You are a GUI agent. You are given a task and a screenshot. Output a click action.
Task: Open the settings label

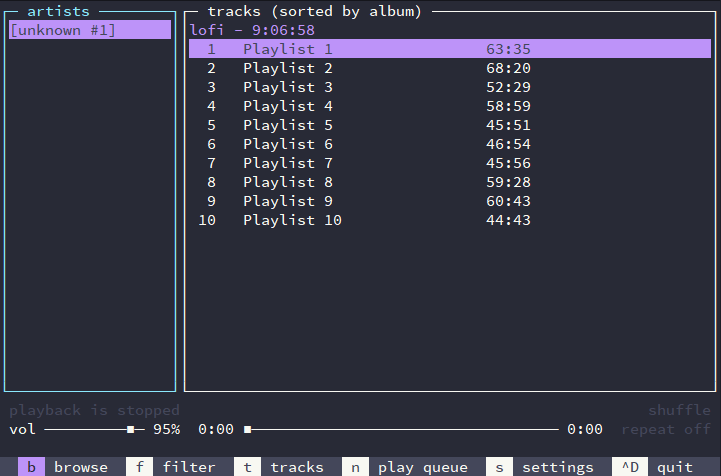557,467
